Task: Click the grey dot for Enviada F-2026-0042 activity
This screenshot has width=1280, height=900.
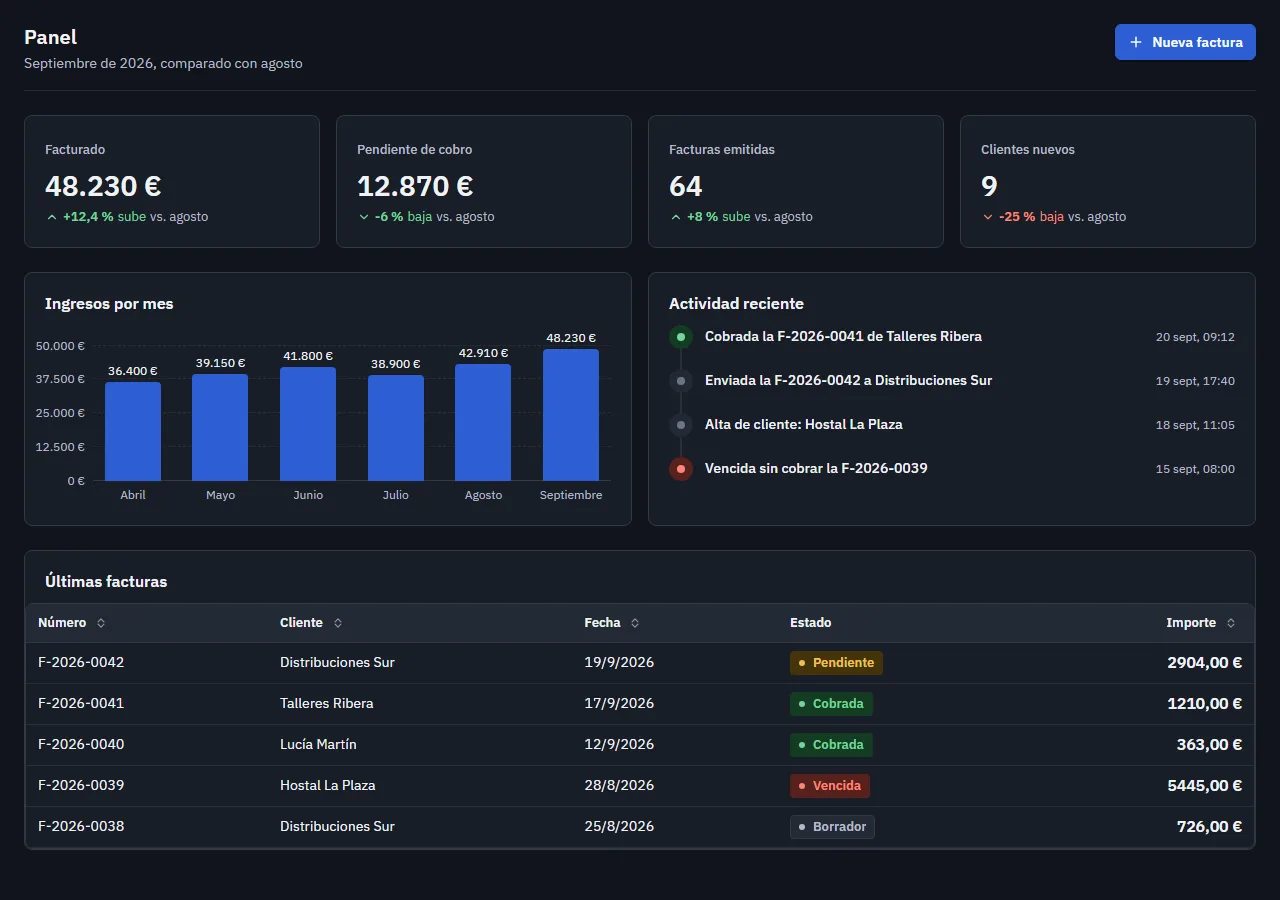Action: tap(681, 381)
